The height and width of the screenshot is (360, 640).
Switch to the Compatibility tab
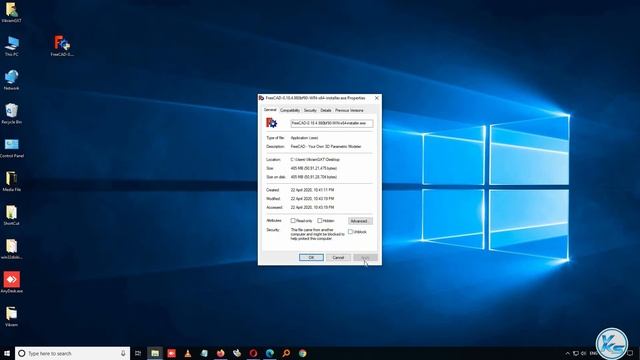(x=290, y=110)
